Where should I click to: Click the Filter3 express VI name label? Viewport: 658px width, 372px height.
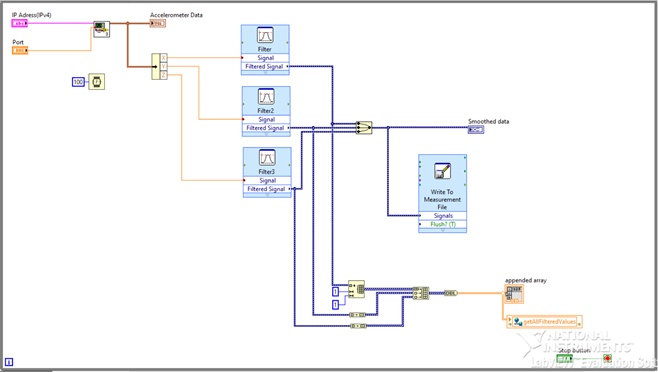point(266,172)
